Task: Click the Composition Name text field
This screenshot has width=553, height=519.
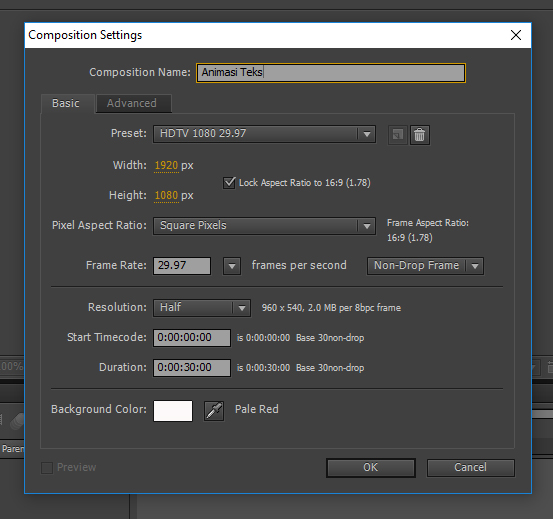Action: [x=331, y=73]
